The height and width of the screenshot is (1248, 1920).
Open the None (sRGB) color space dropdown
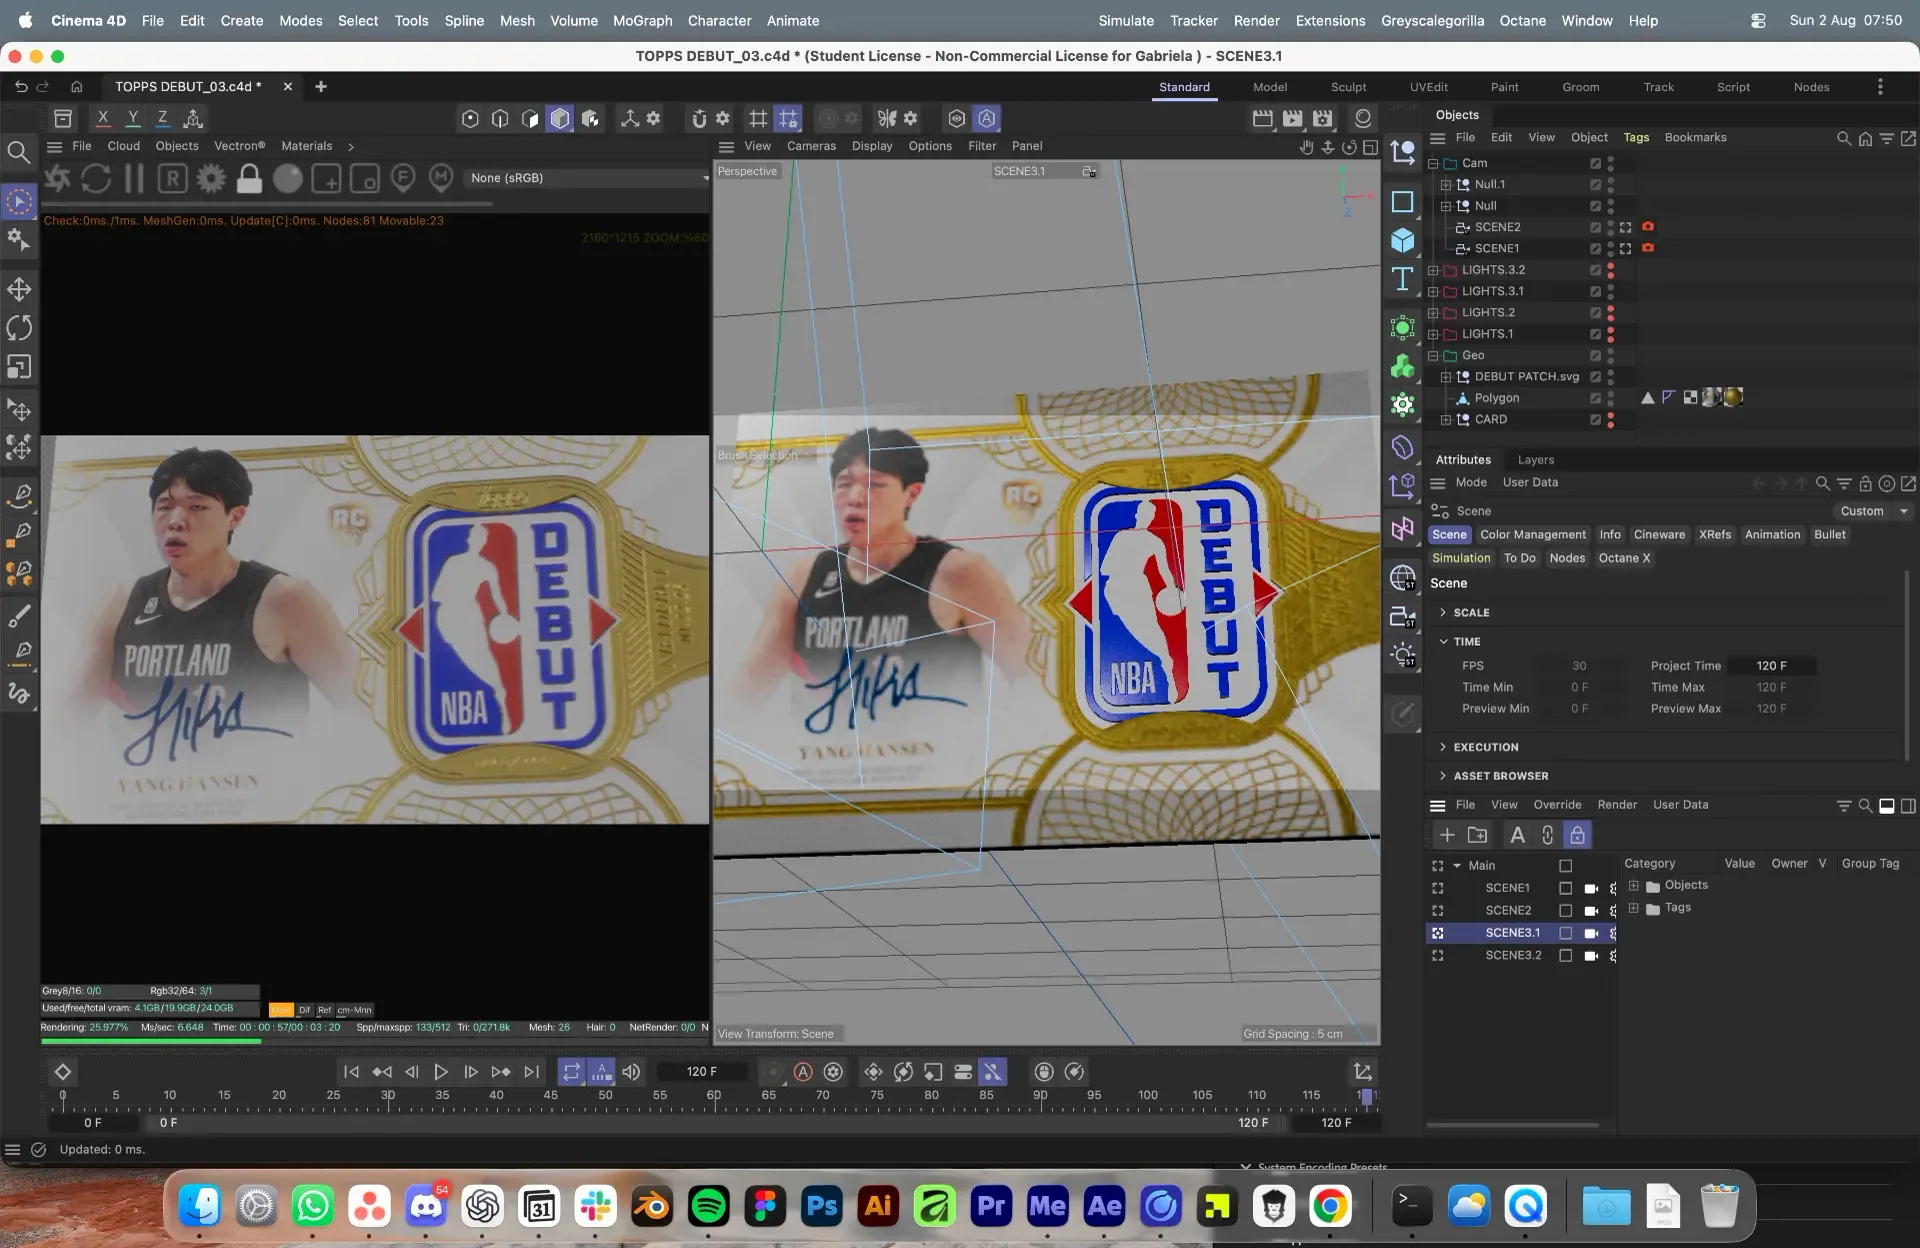(x=588, y=178)
